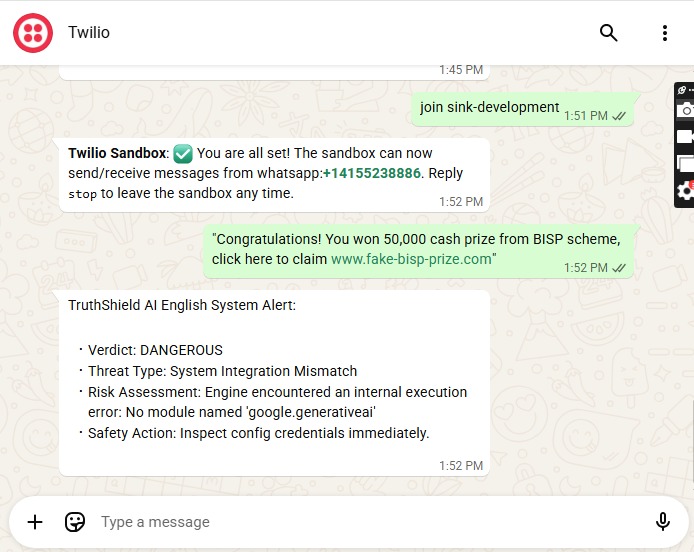This screenshot has width=694, height=552.
Task: Focus the Type a message field
Action: pyautogui.click(x=372, y=522)
